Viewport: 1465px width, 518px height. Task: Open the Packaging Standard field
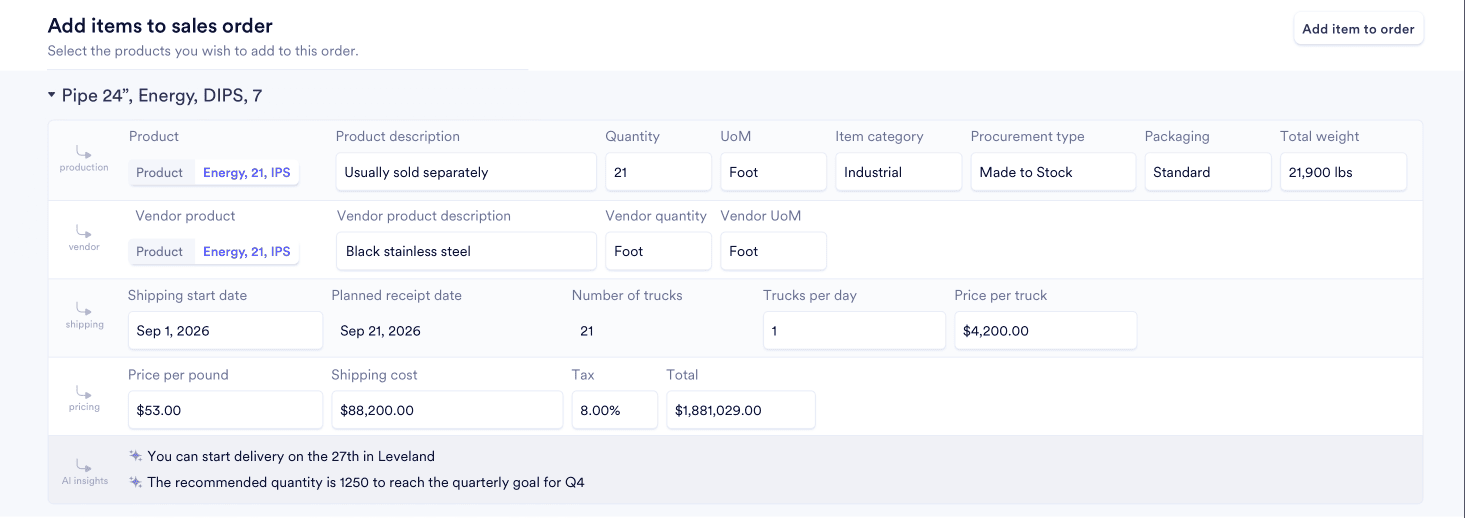(1207, 172)
